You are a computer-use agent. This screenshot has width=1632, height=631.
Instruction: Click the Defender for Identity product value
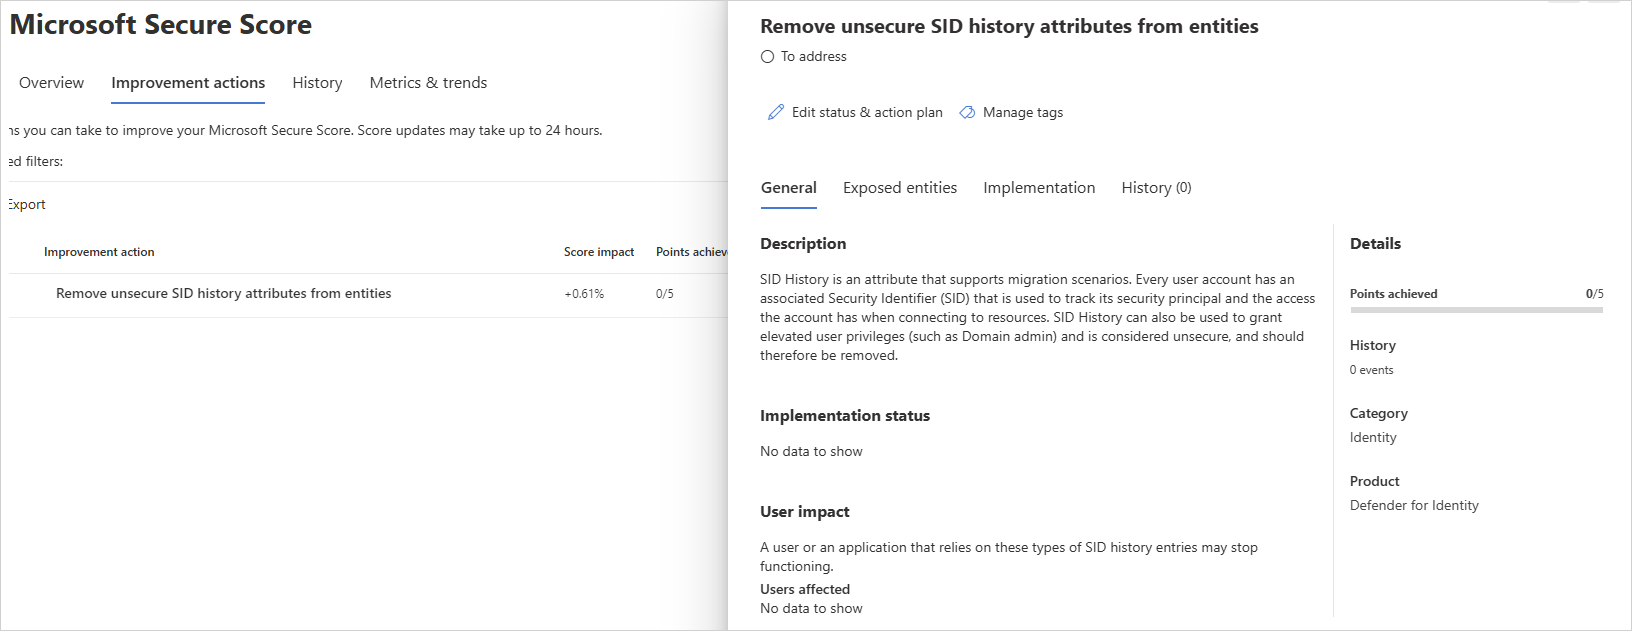pos(1413,506)
